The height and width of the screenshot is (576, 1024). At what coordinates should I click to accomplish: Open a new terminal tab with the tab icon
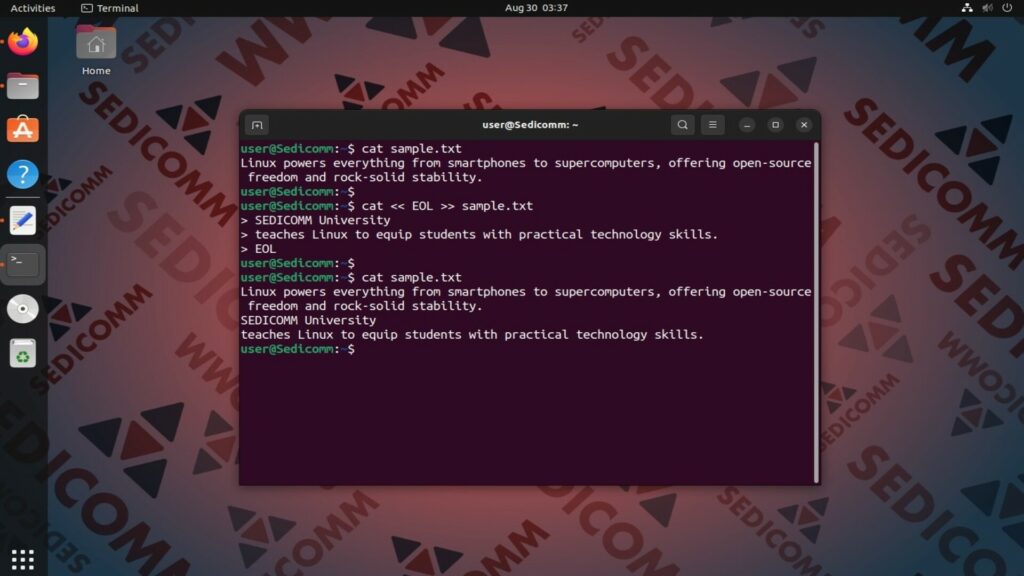[257, 125]
